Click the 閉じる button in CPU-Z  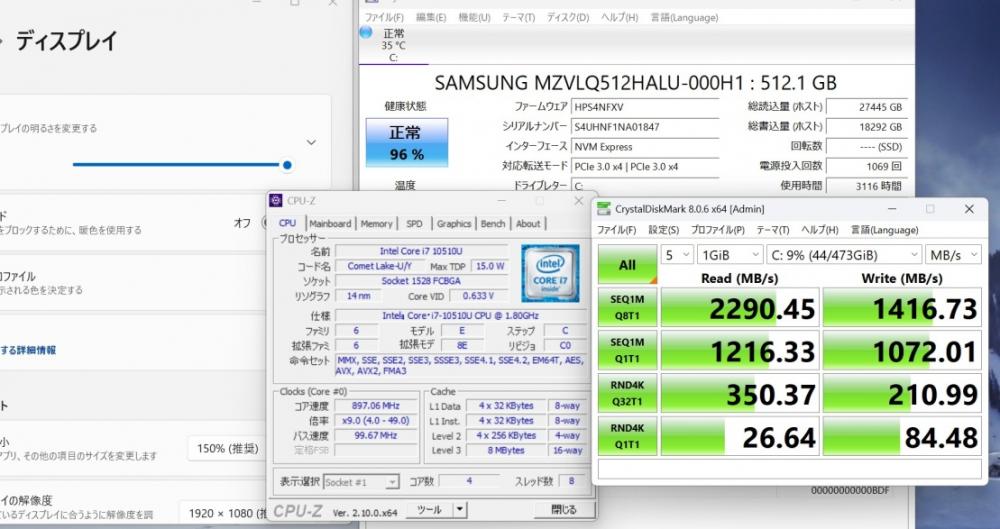click(564, 509)
